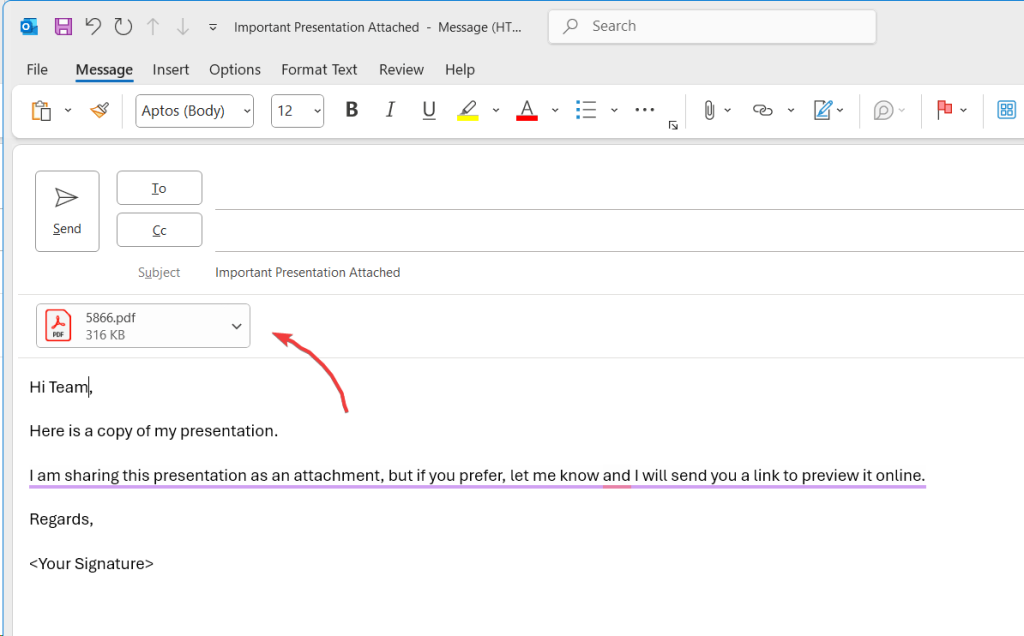
Task: Select the Format Painter tool
Action: pyautogui.click(x=99, y=110)
